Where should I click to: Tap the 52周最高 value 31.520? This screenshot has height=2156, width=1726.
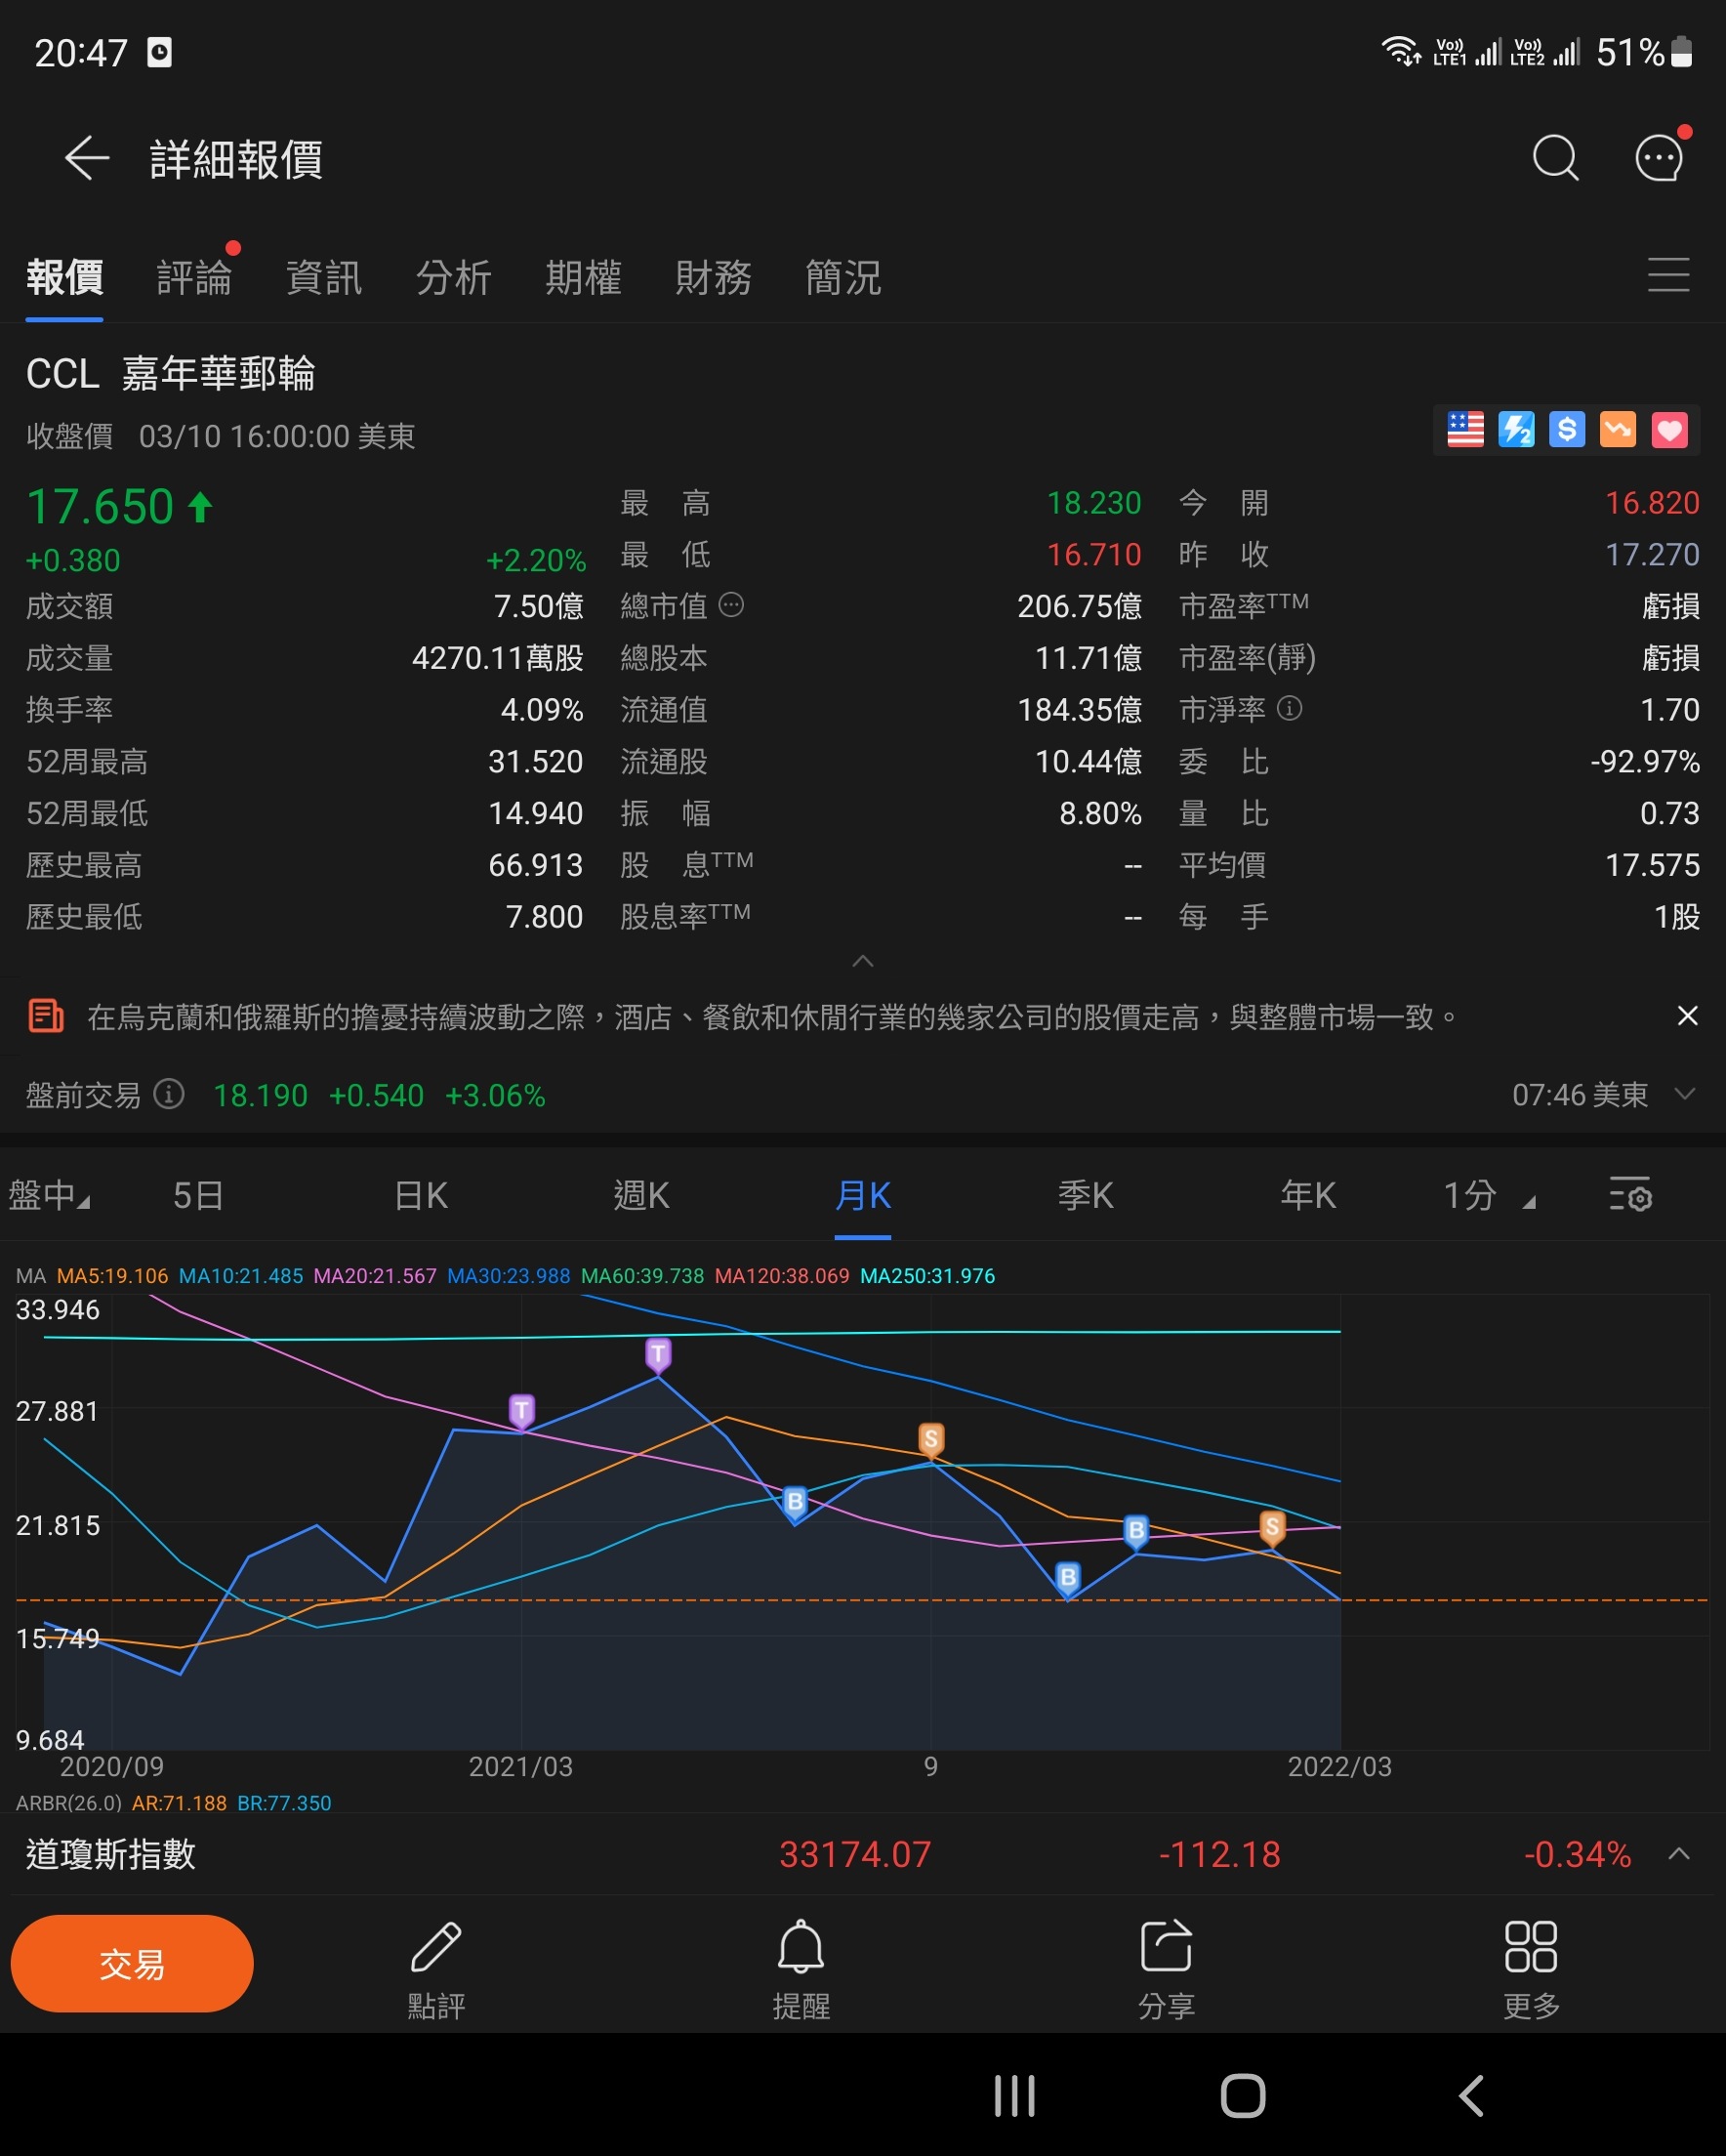tap(535, 761)
